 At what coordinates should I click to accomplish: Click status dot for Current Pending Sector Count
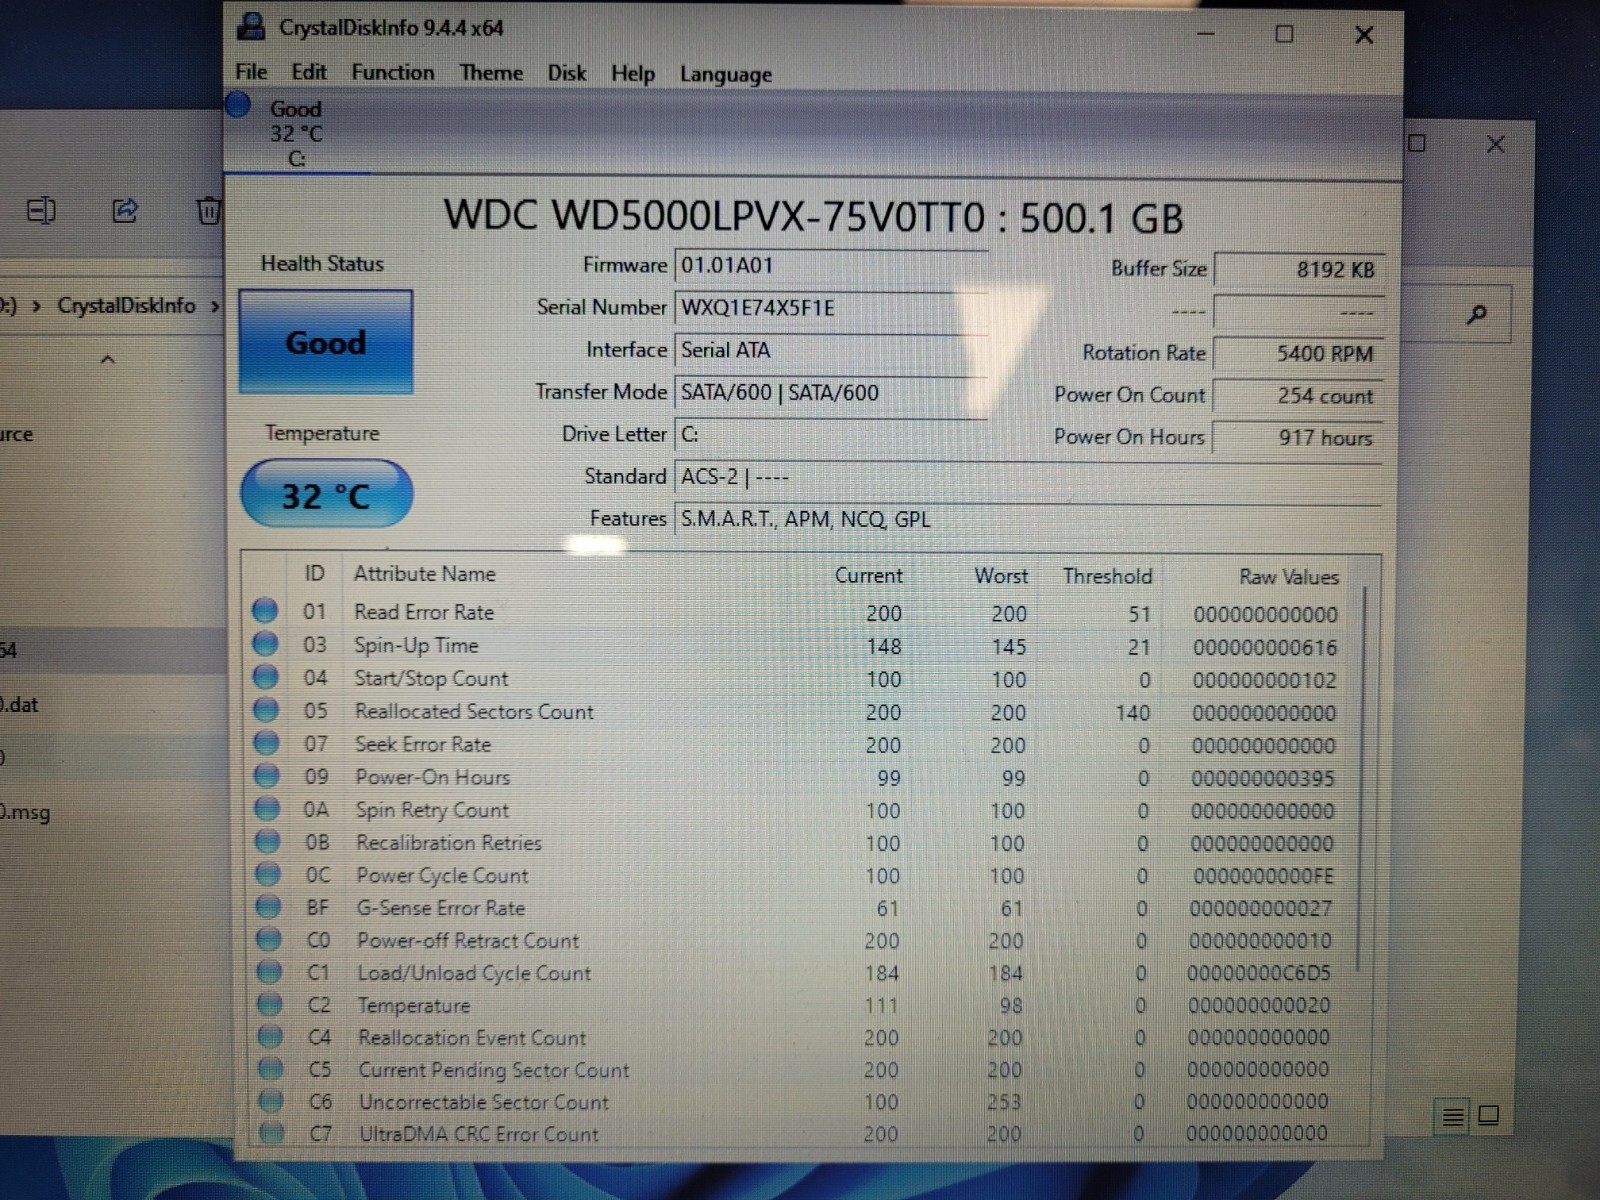click(x=270, y=1068)
